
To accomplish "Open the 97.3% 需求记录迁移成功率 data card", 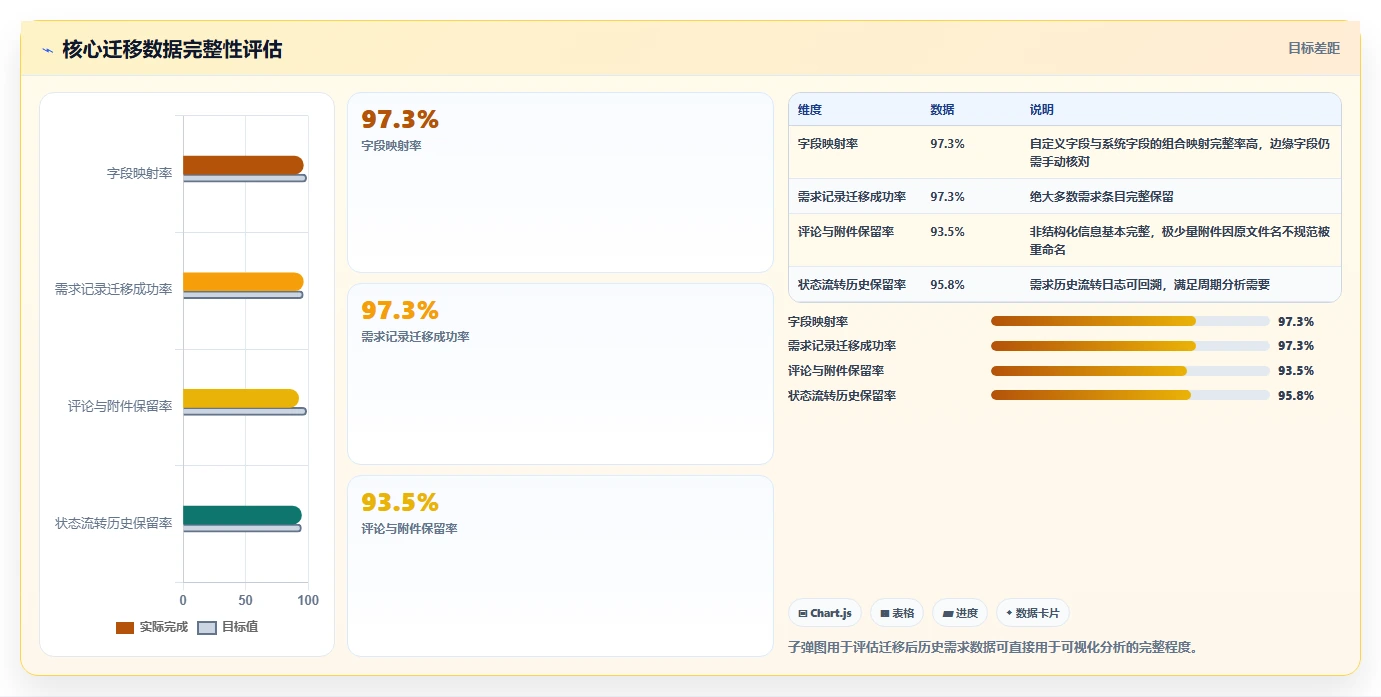I will (560, 374).
